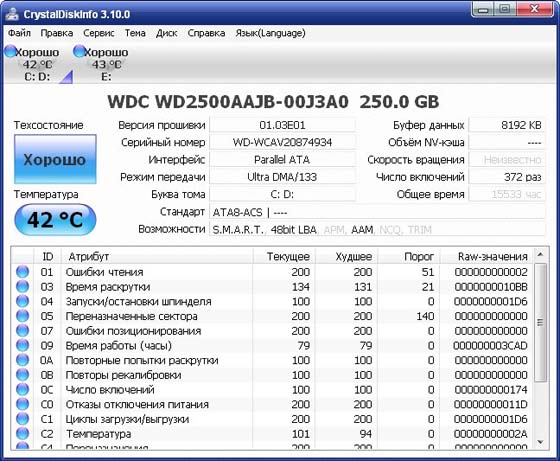The height and width of the screenshot is (461, 560).
Task: Click the 42 °C temperature indicator
Action: [55, 220]
